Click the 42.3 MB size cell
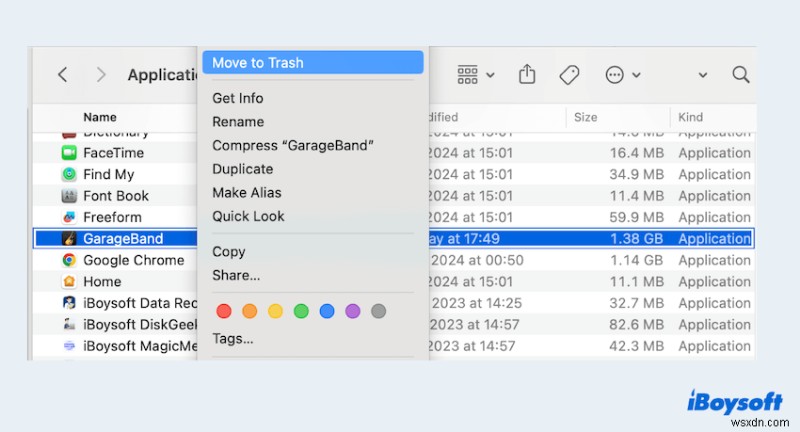The image size is (800, 432). pyautogui.click(x=637, y=346)
